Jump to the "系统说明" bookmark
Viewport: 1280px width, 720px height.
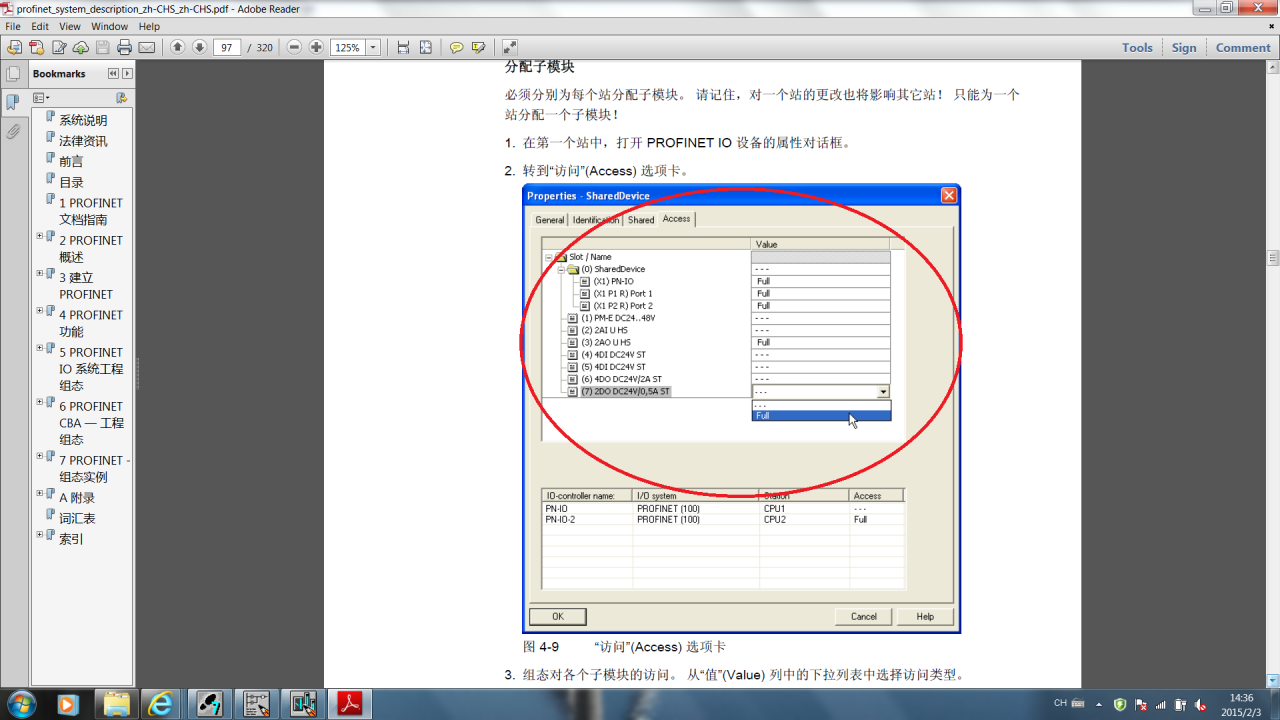pyautogui.click(x=83, y=120)
